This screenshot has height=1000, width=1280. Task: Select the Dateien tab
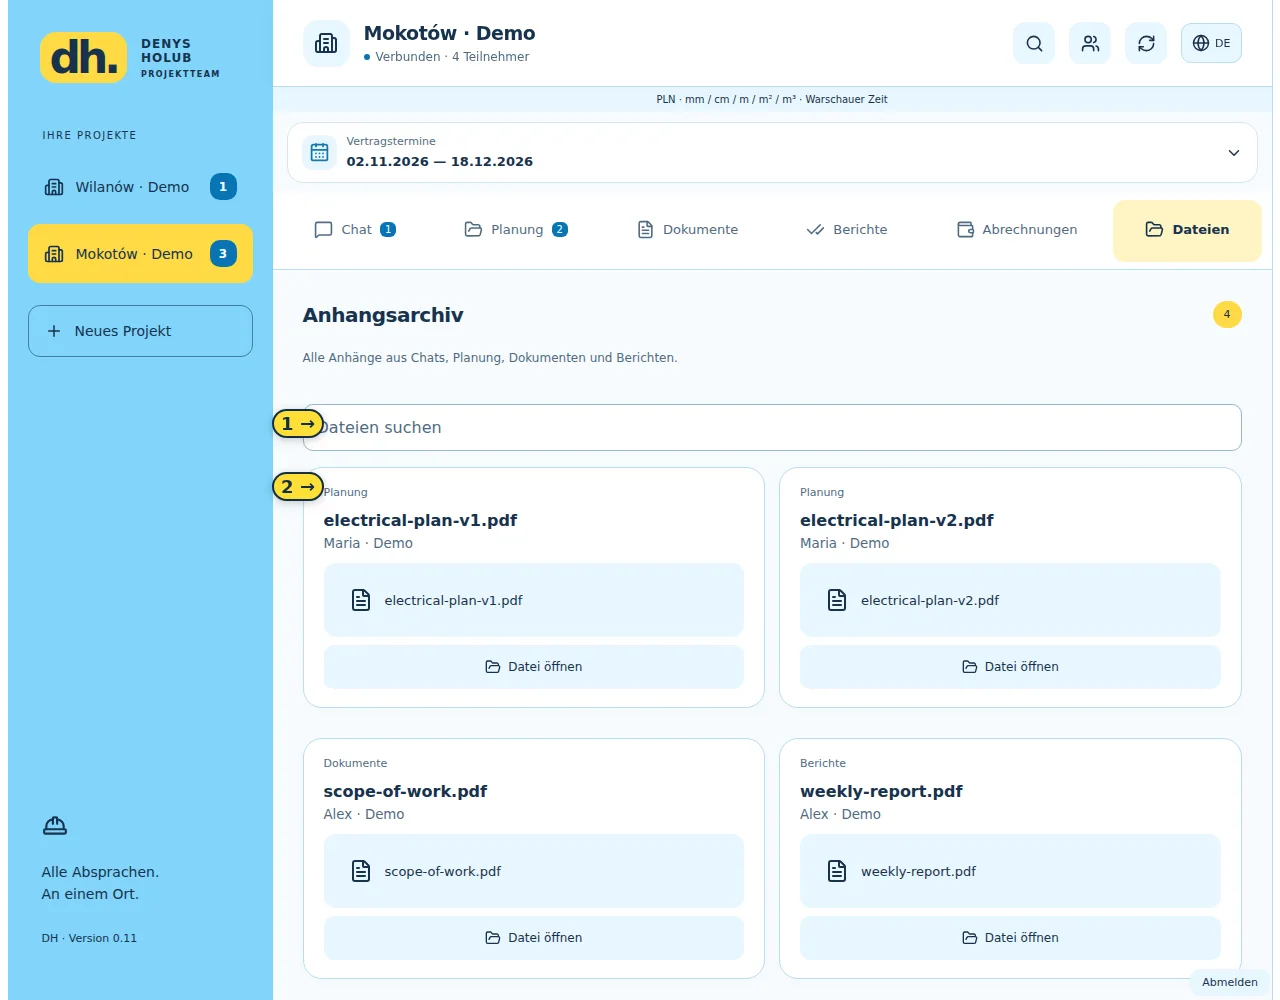pyautogui.click(x=1187, y=230)
